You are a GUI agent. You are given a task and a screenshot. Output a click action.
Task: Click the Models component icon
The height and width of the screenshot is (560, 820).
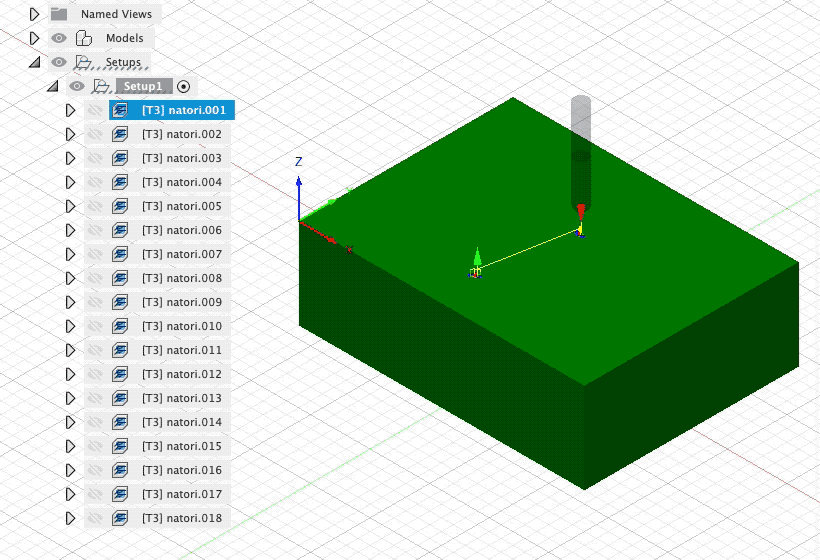[84, 38]
